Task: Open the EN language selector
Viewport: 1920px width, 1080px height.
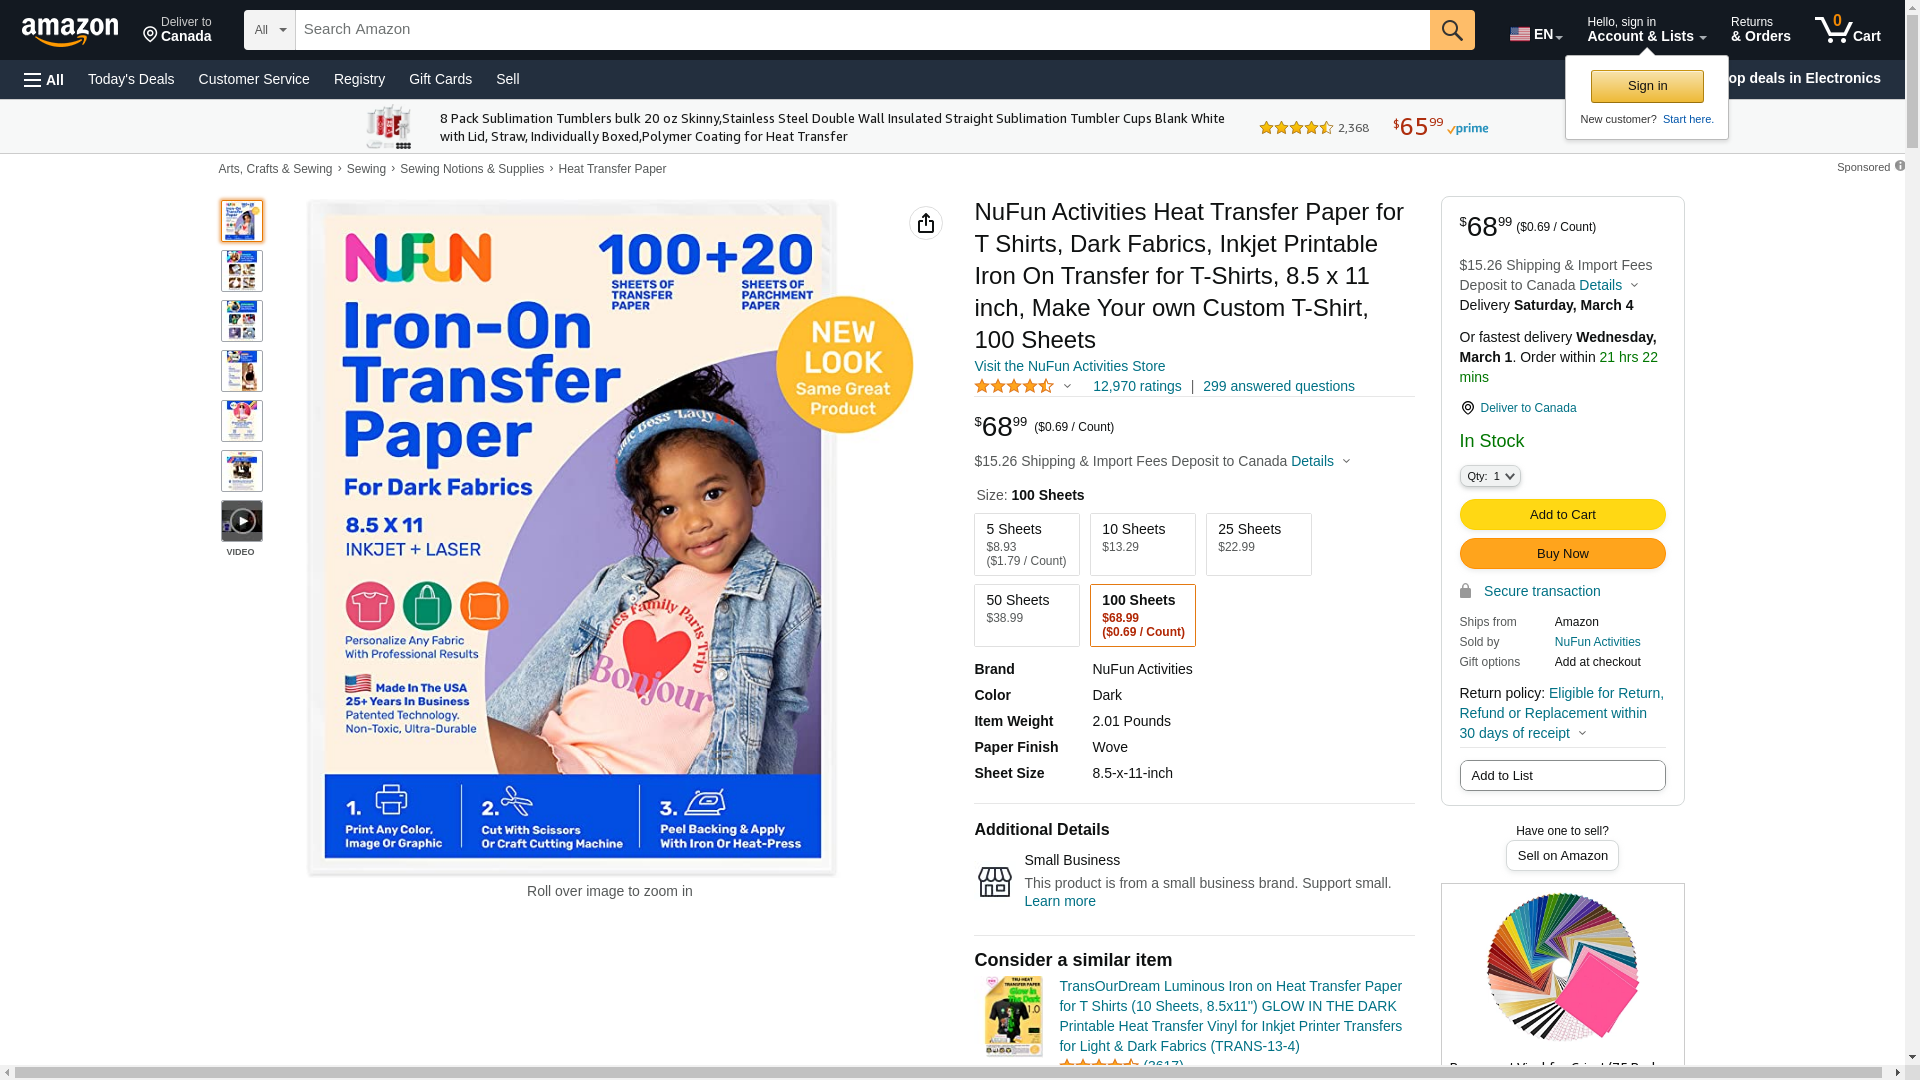Action: [1536, 34]
